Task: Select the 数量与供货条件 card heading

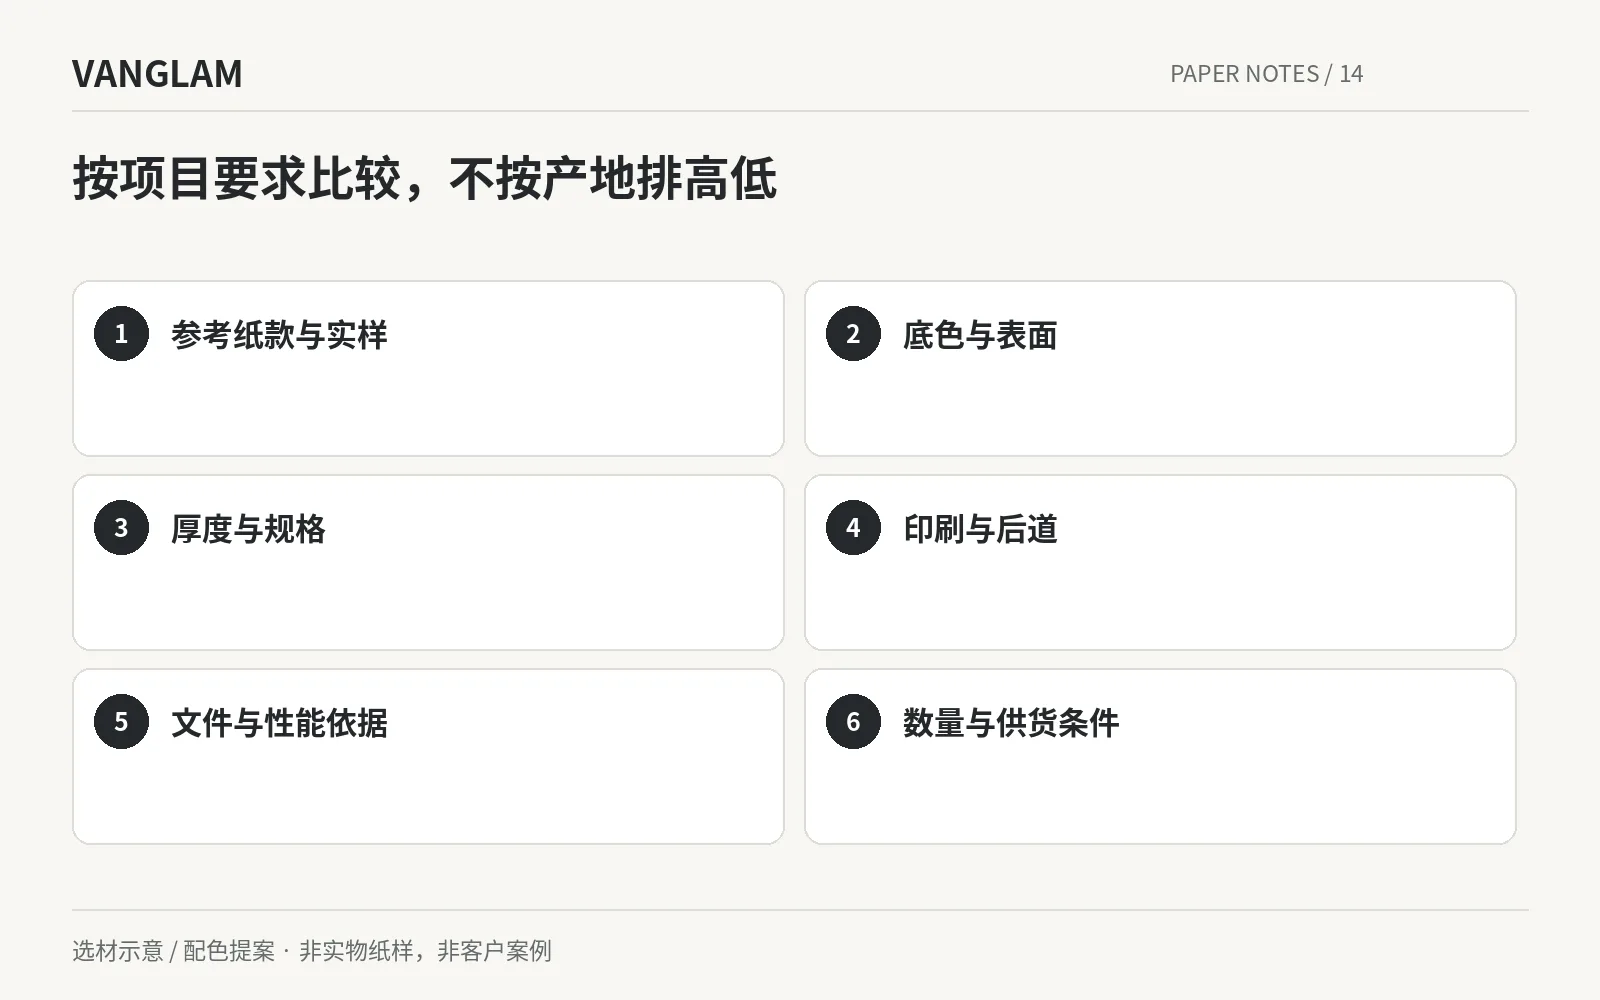Action: pos(1011,723)
